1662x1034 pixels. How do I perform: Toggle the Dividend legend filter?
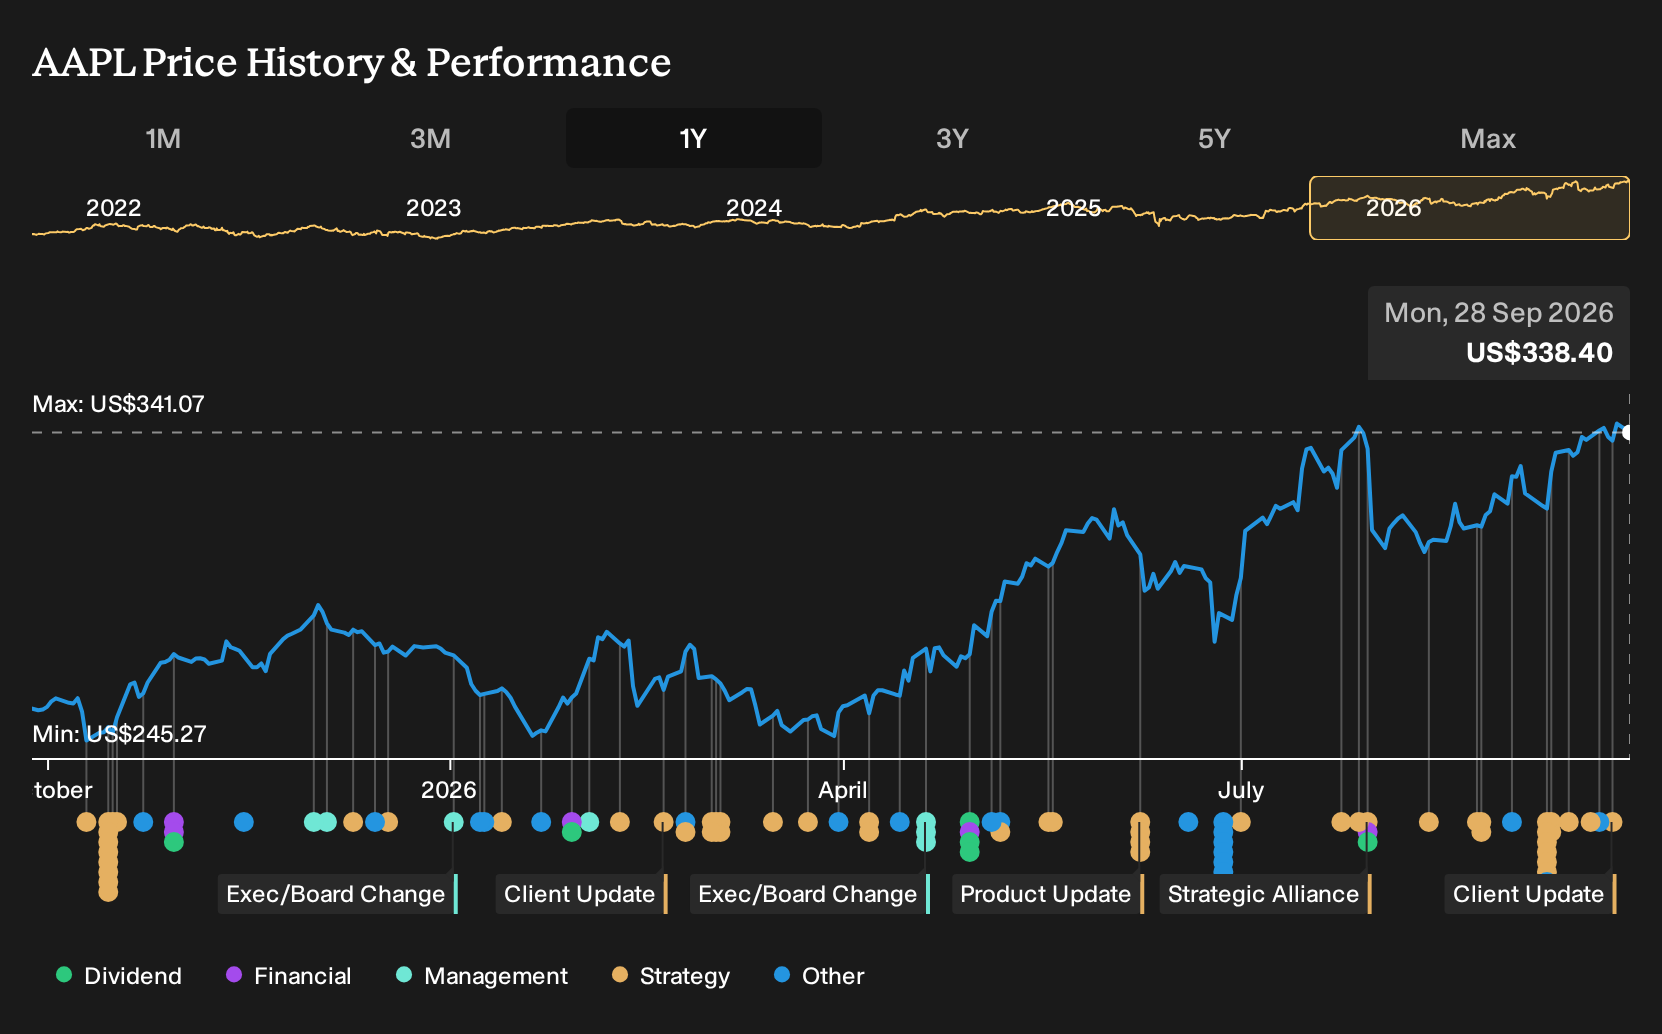point(119,976)
